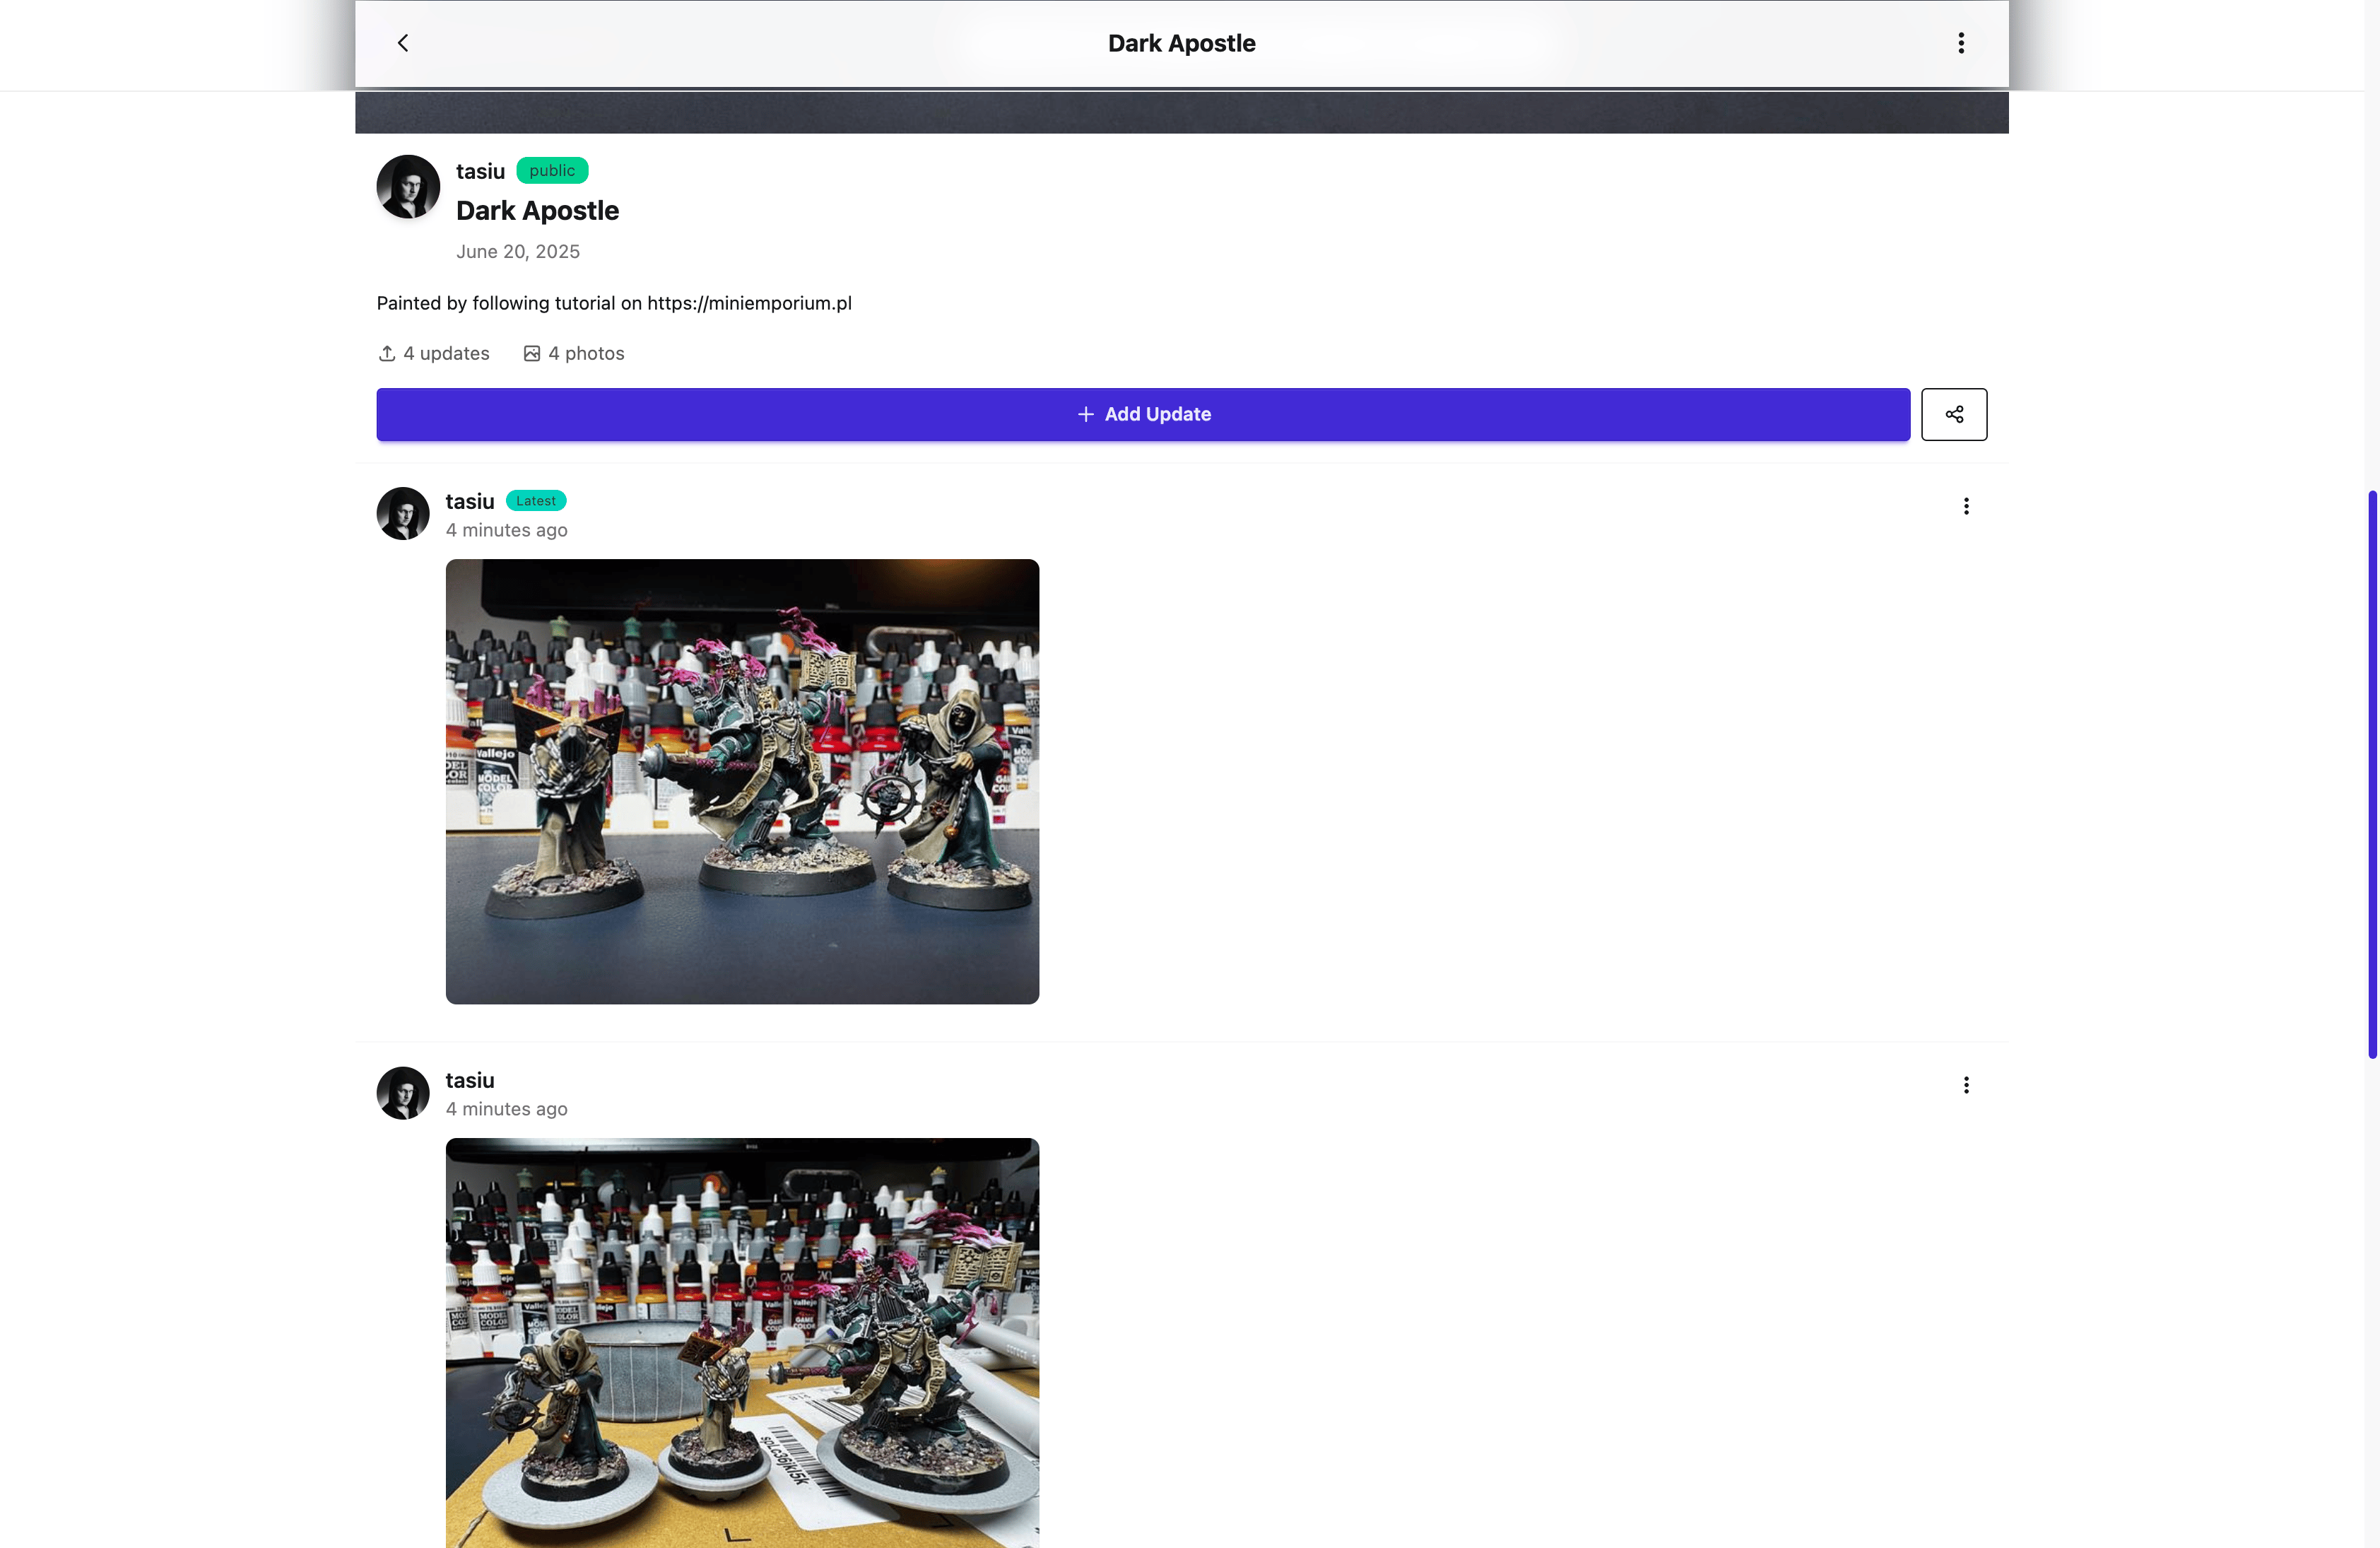Click the Dark Apostle title in top bar
The width and height of the screenshot is (2380, 1548).
coord(1181,43)
